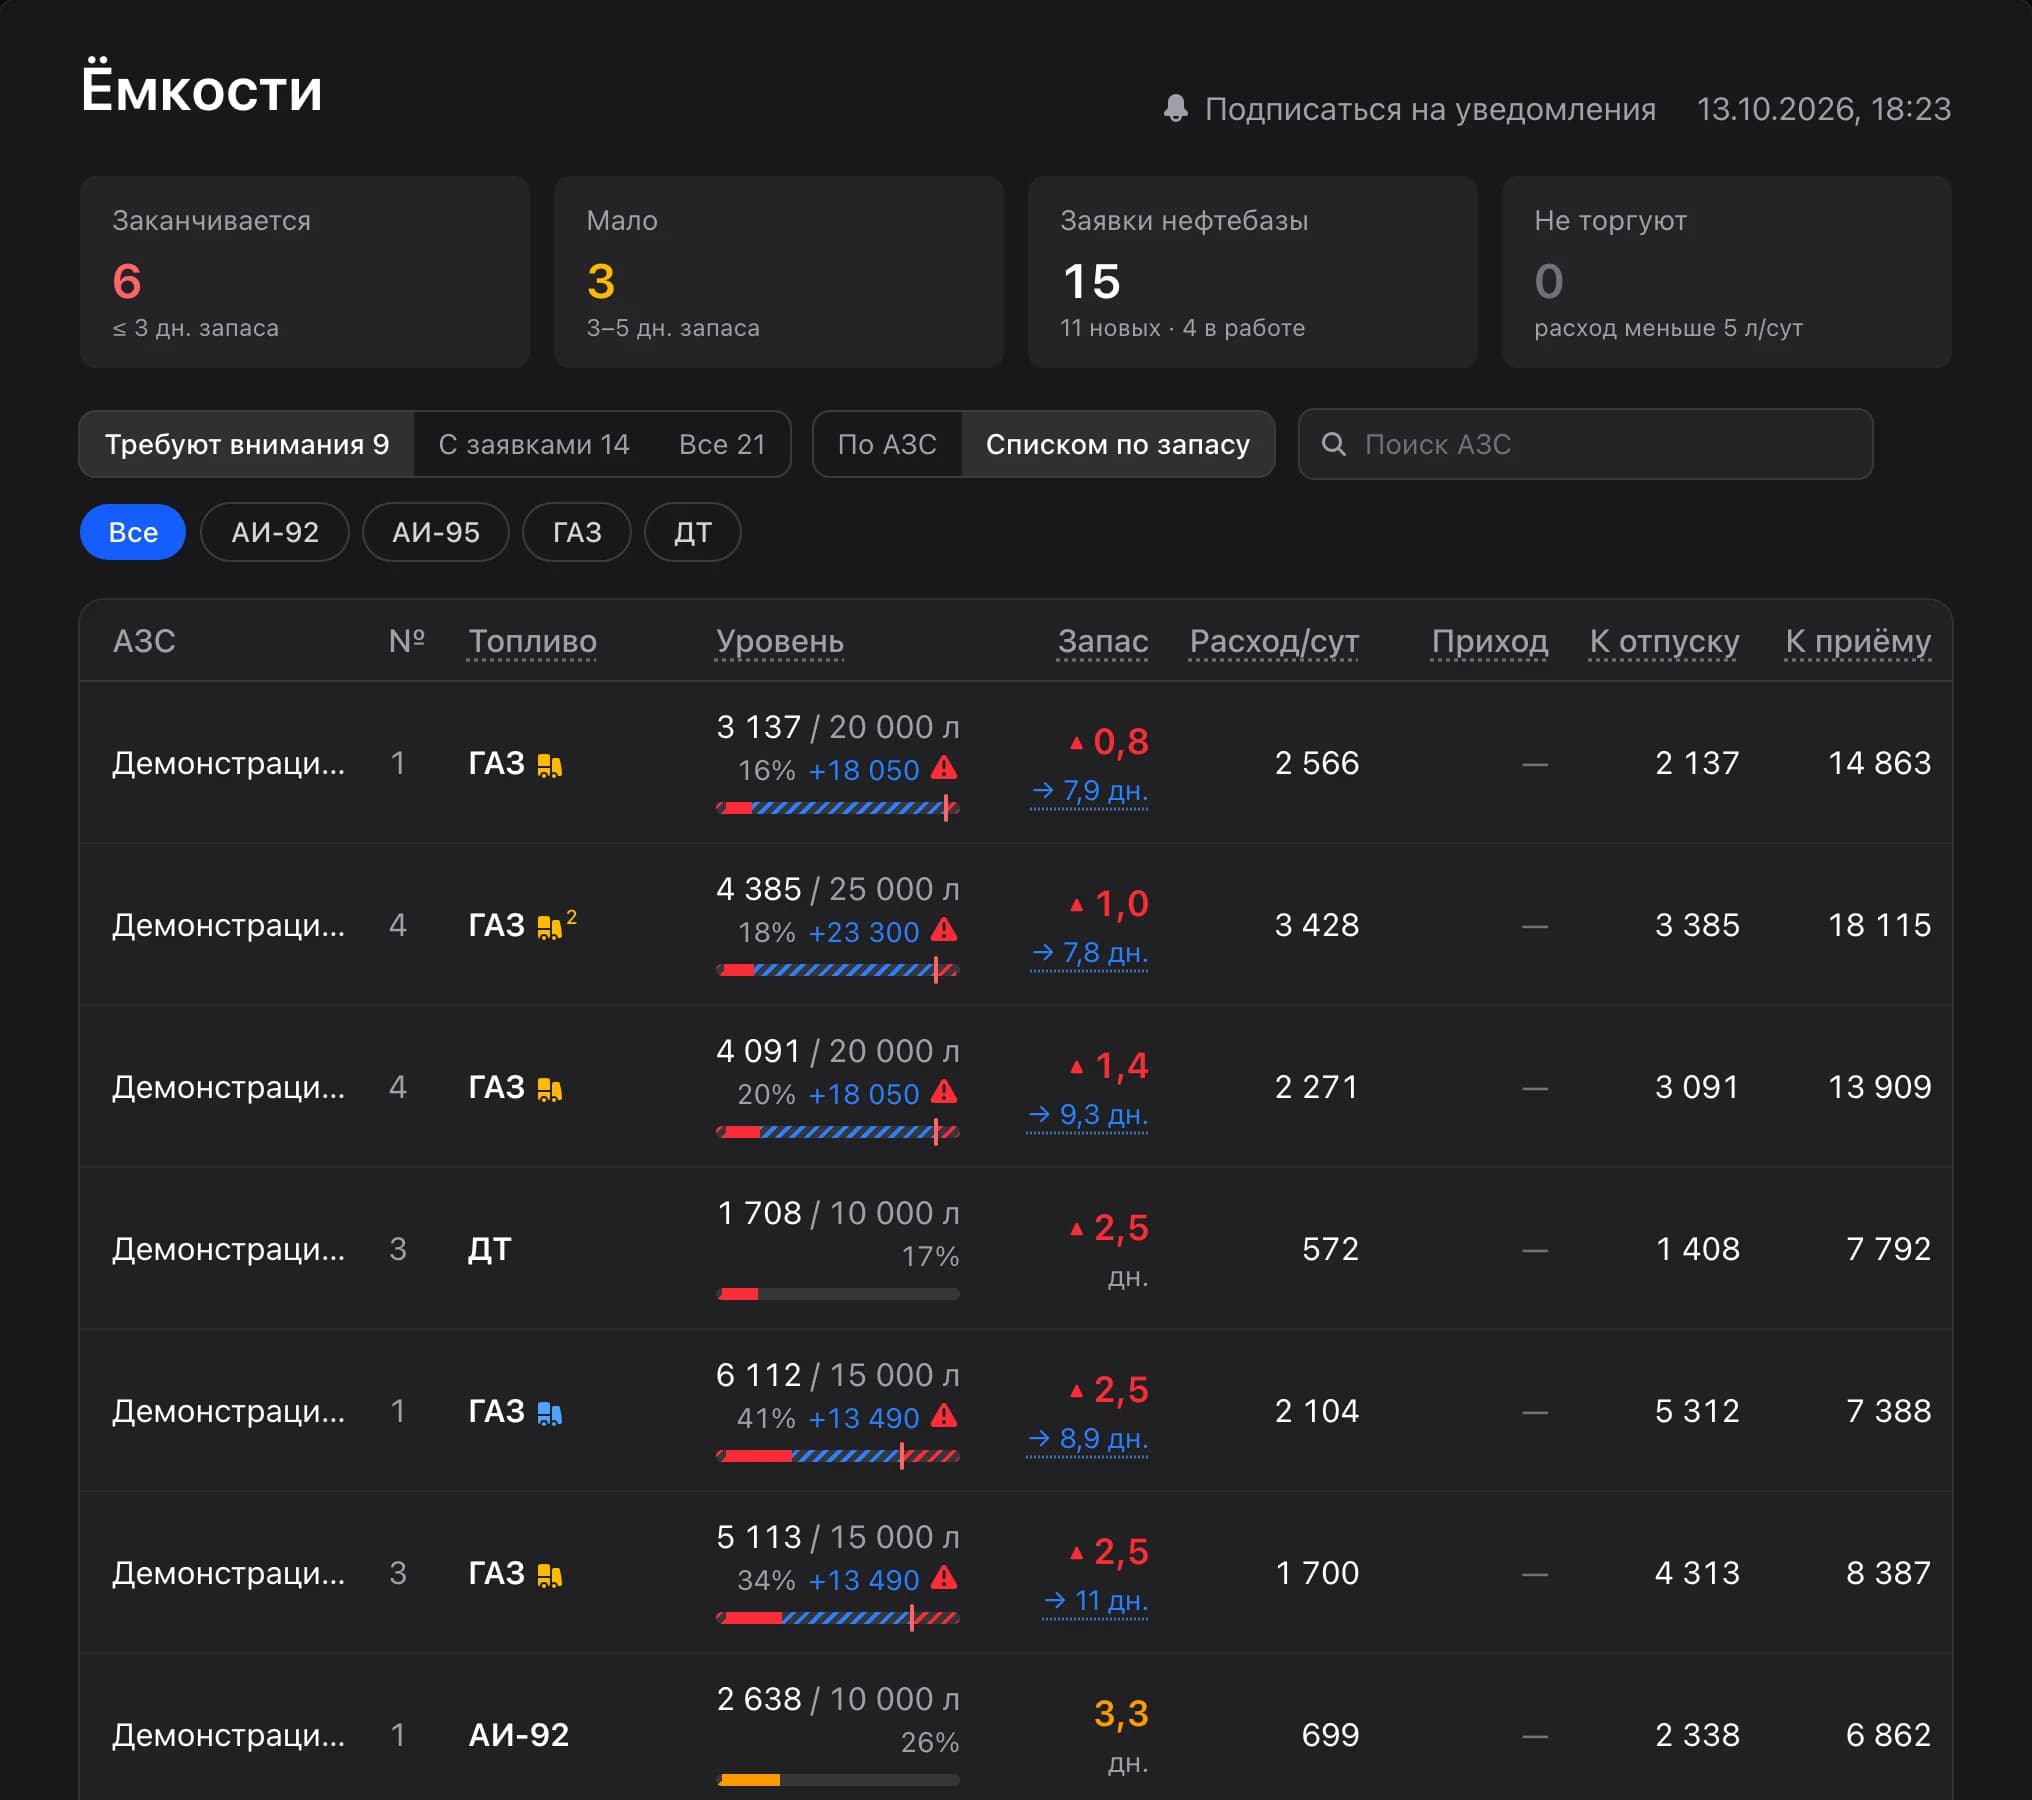2032x1800 pixels.
Task: Open Все 21 tab
Action: (x=722, y=444)
